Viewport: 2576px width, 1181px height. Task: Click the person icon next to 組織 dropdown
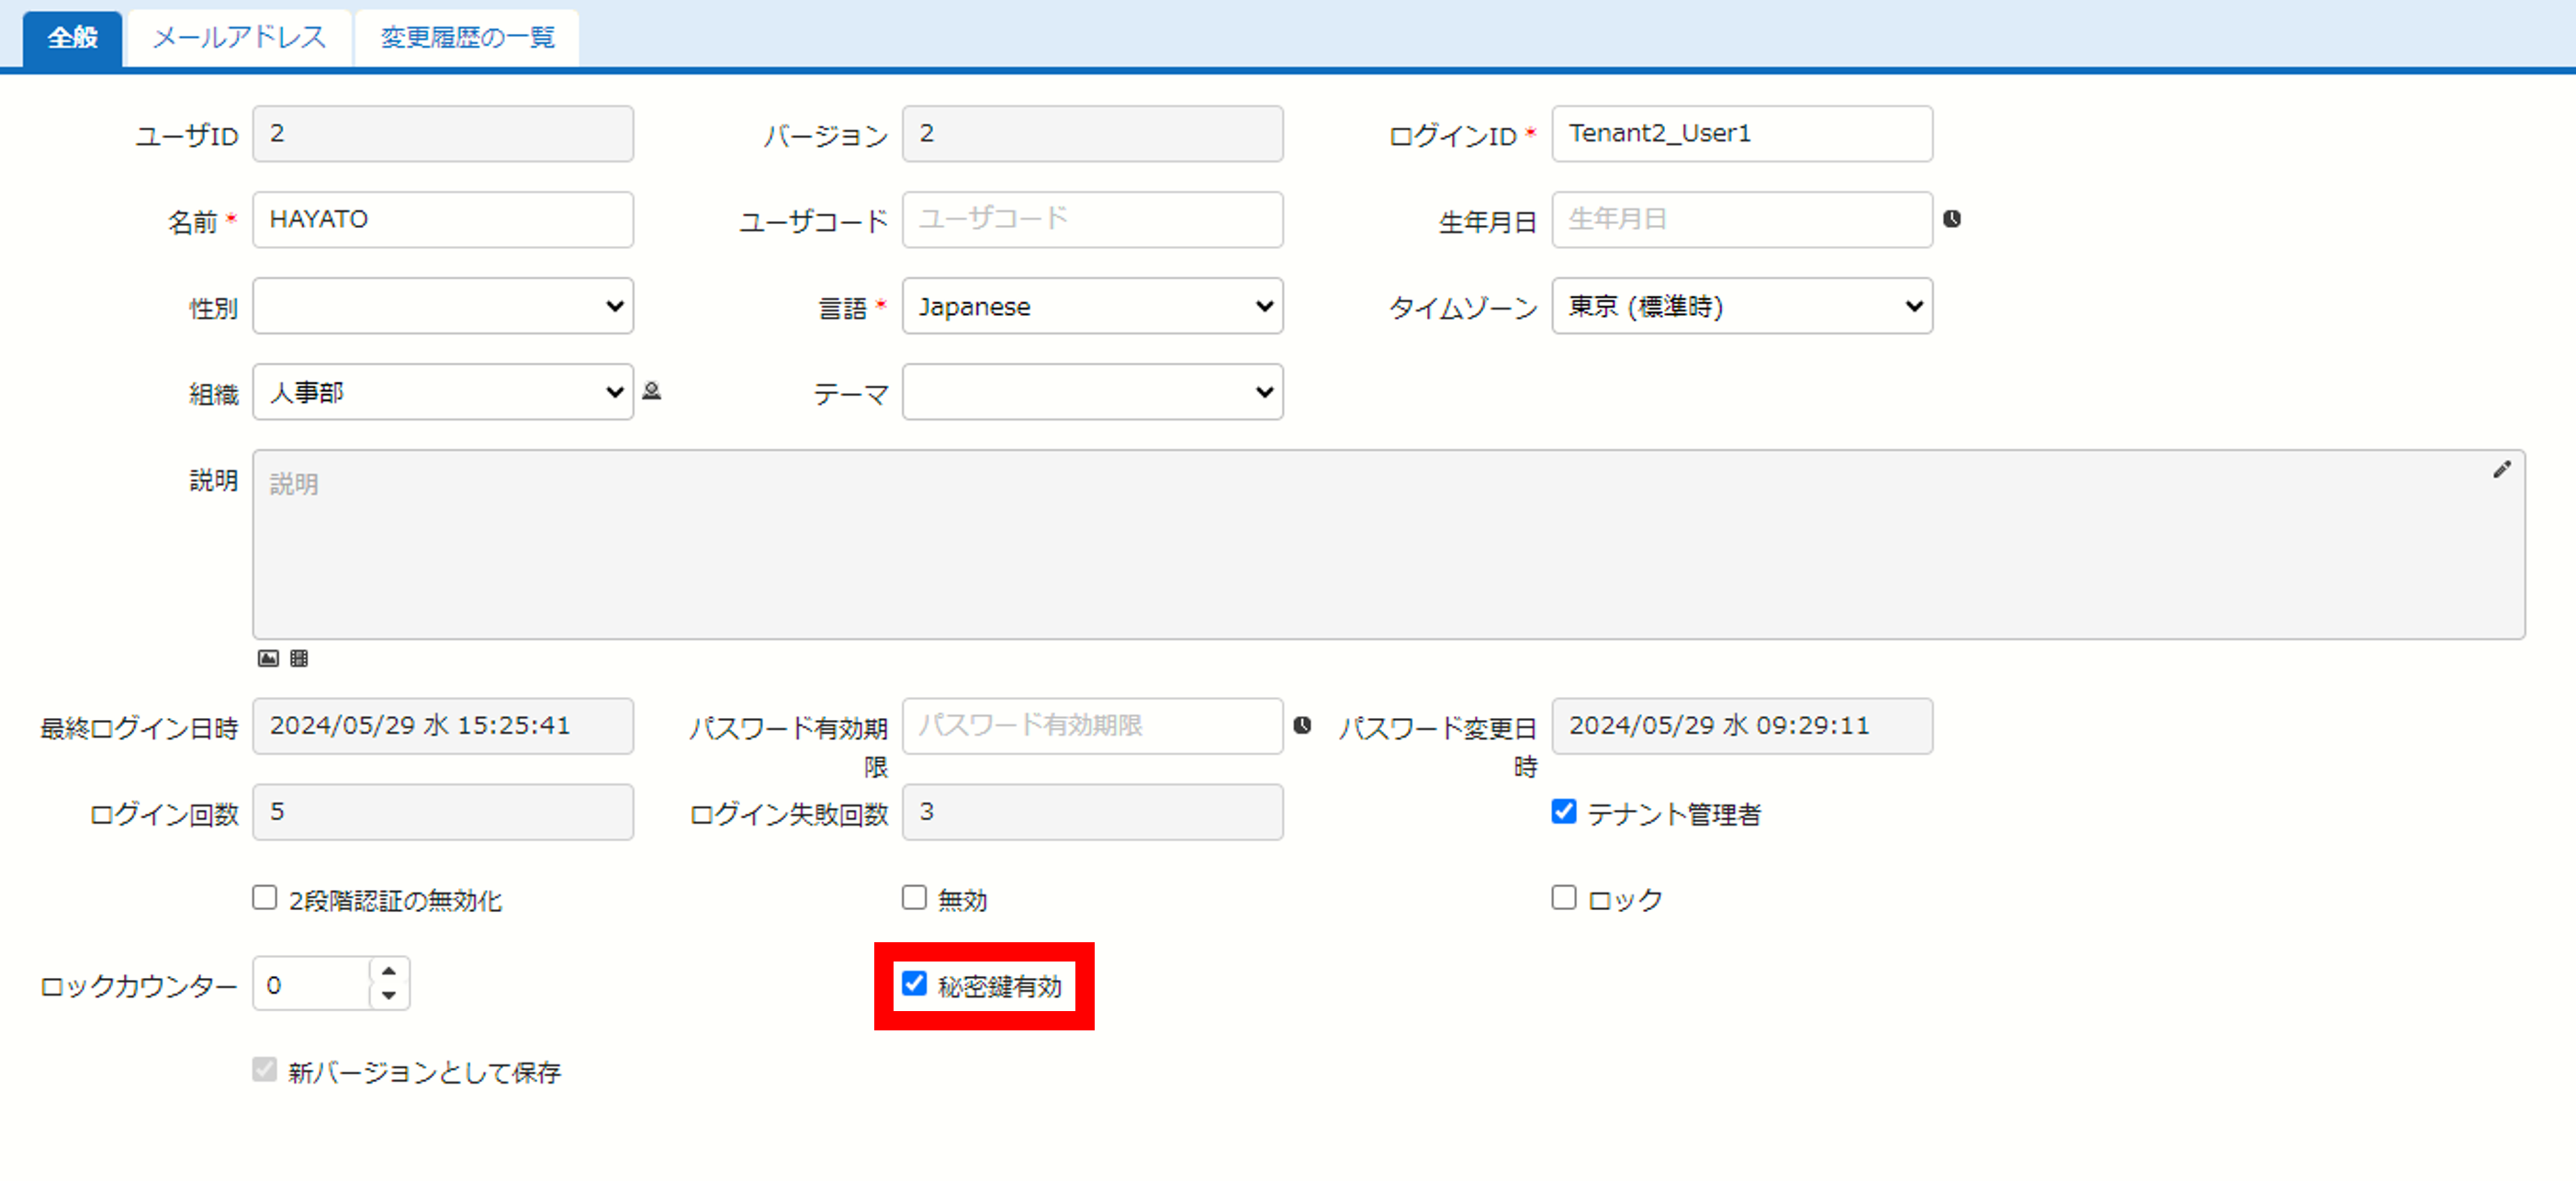point(651,391)
